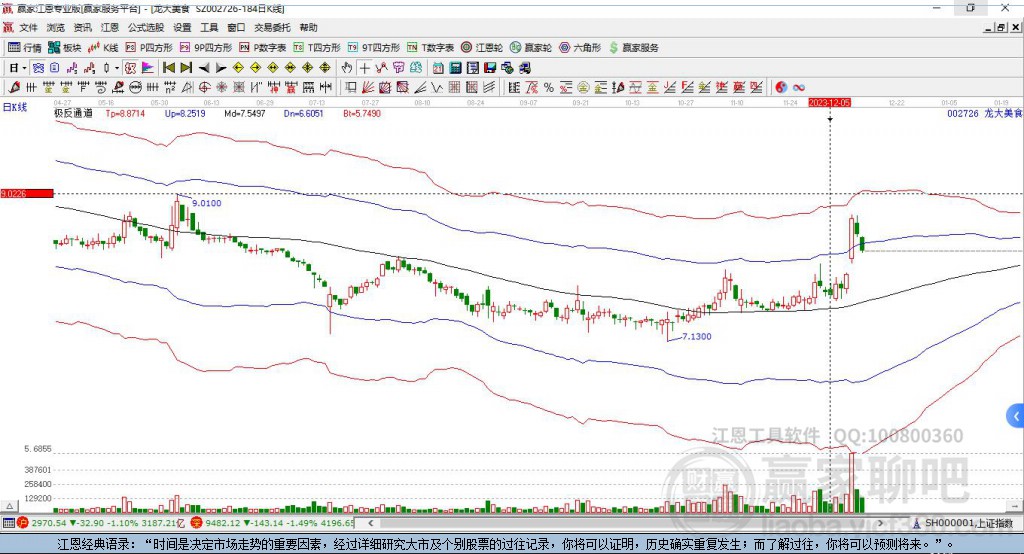Viewport: 1024px width, 554px height.
Task: Open the 江恩轮 Gann wheel
Action: [x=482, y=48]
